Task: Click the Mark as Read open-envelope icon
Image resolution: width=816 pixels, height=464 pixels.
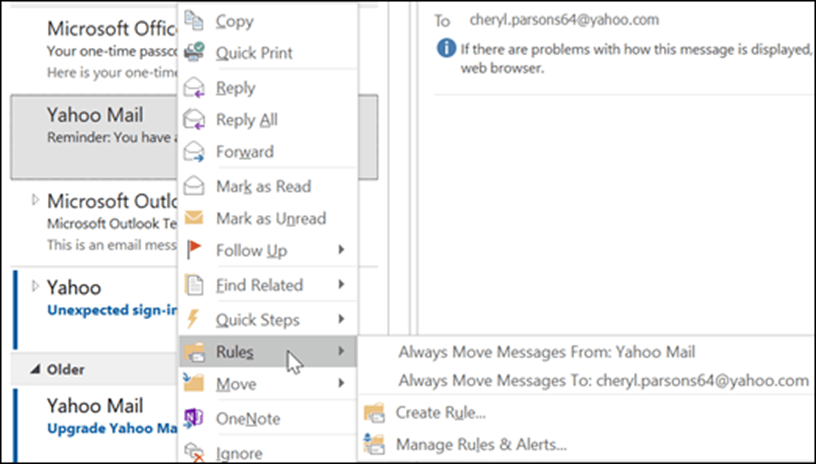Action: (194, 185)
